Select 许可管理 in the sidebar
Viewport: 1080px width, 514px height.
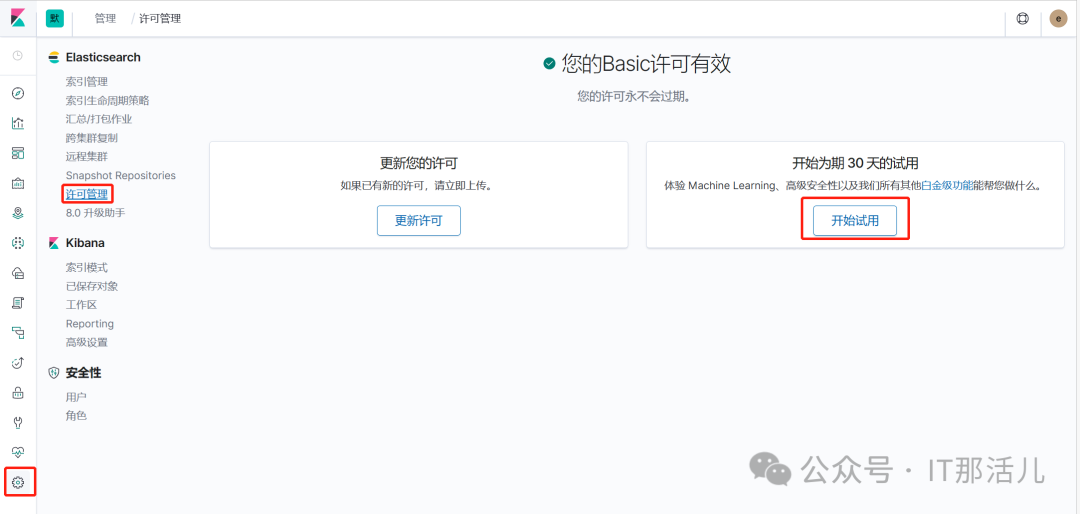[x=87, y=194]
